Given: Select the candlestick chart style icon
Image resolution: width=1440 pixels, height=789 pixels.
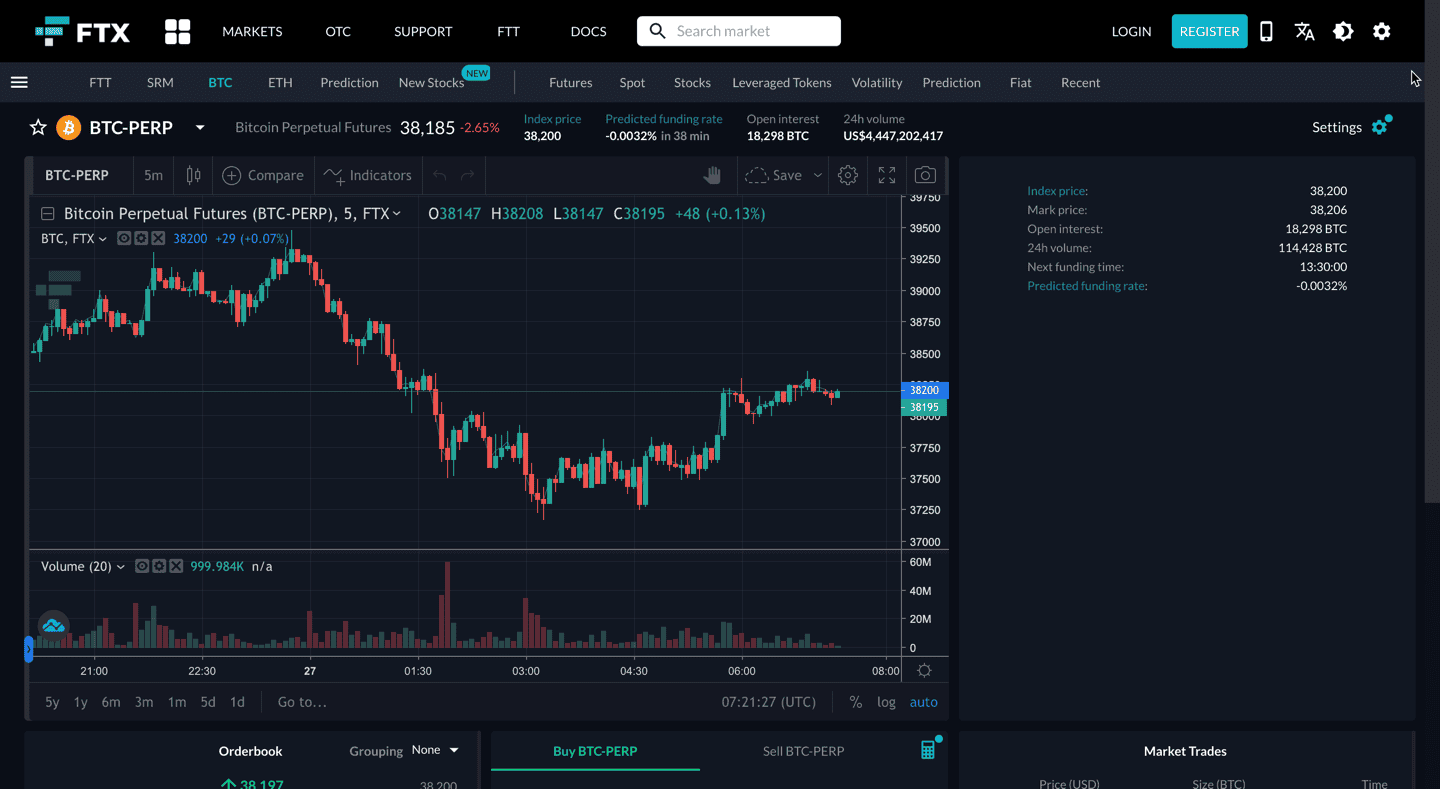Looking at the screenshot, I should pyautogui.click(x=194, y=175).
